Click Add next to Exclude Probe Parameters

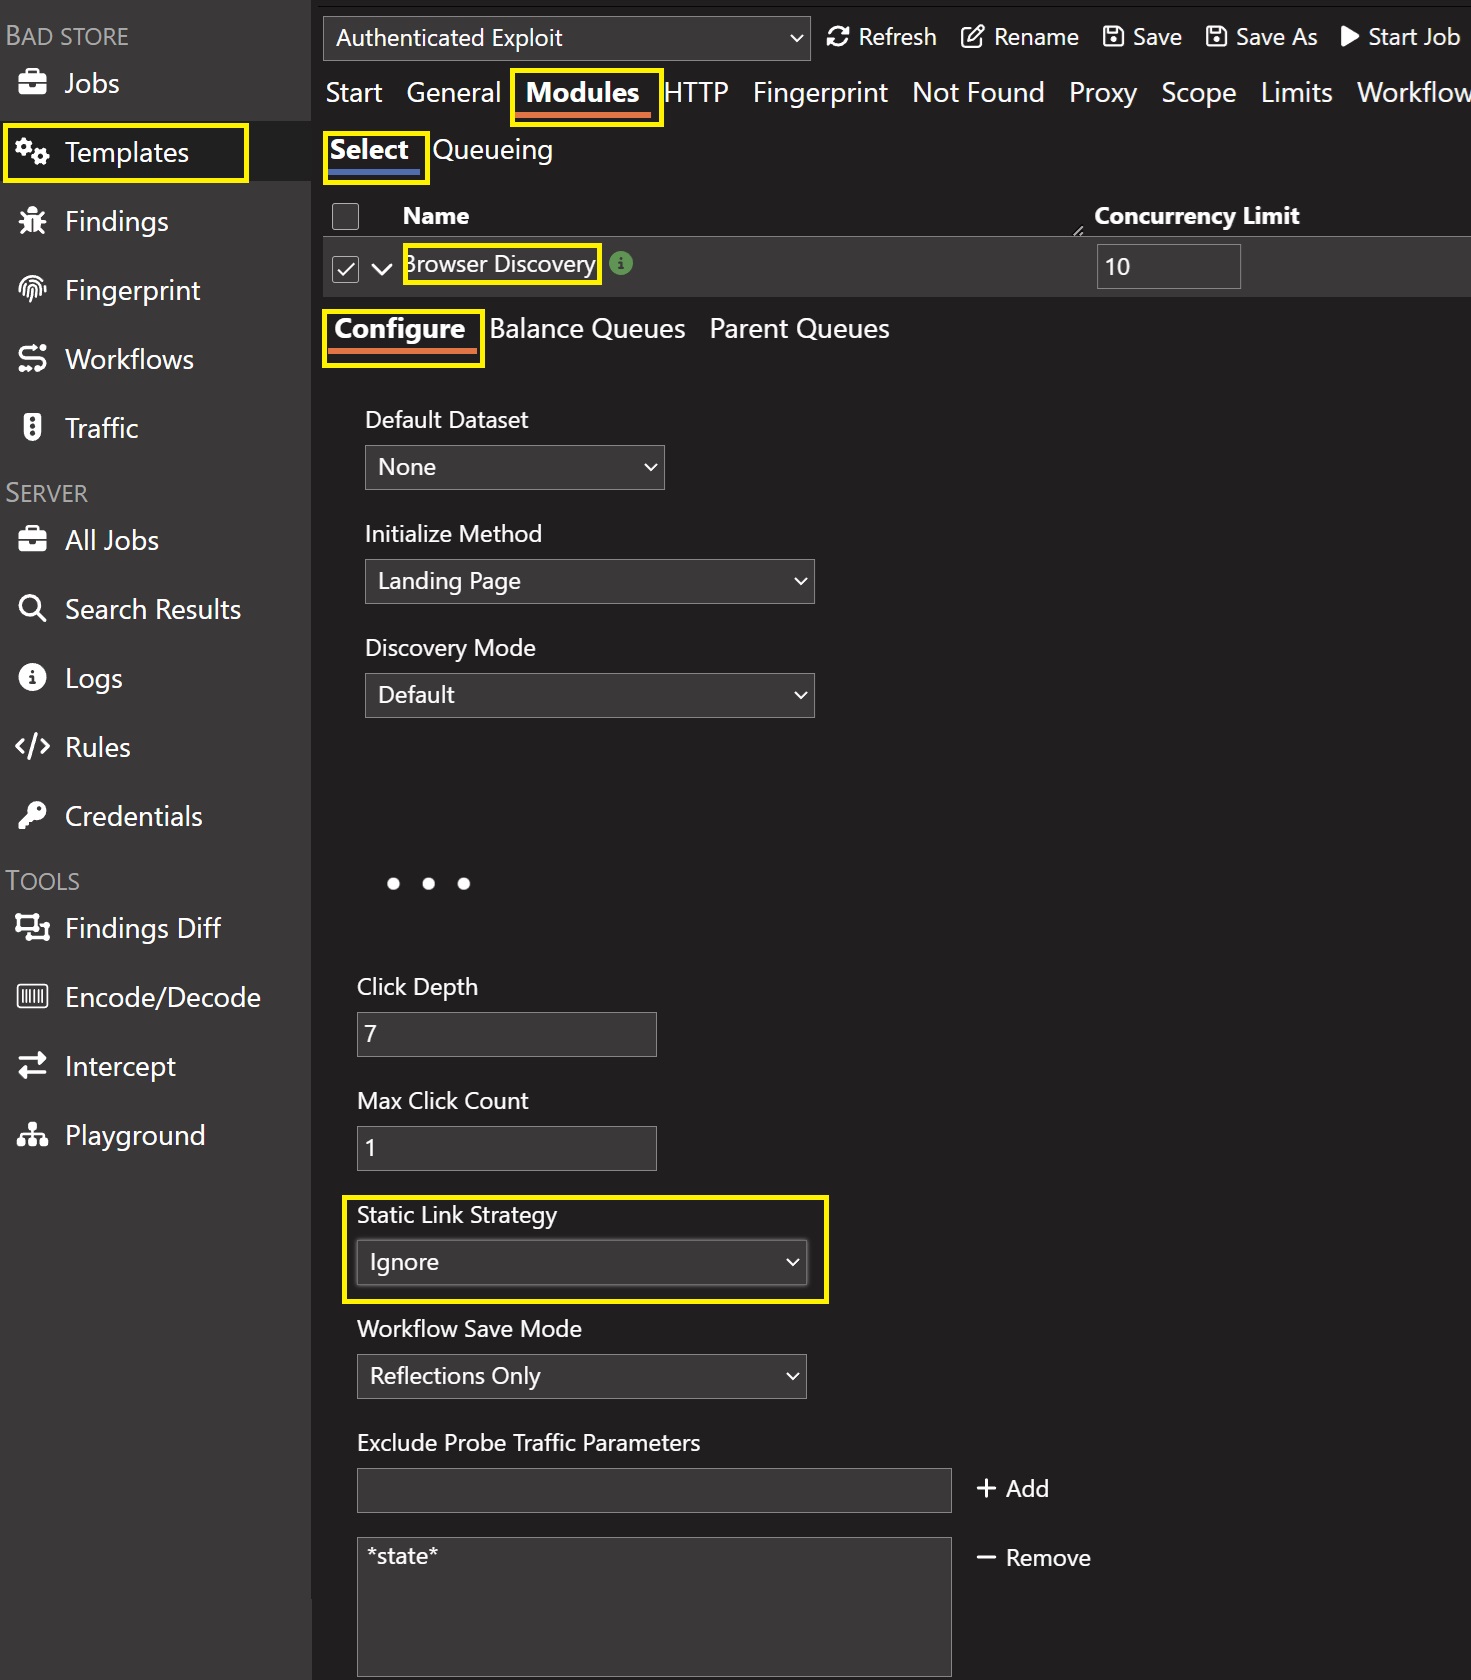click(x=1013, y=1489)
